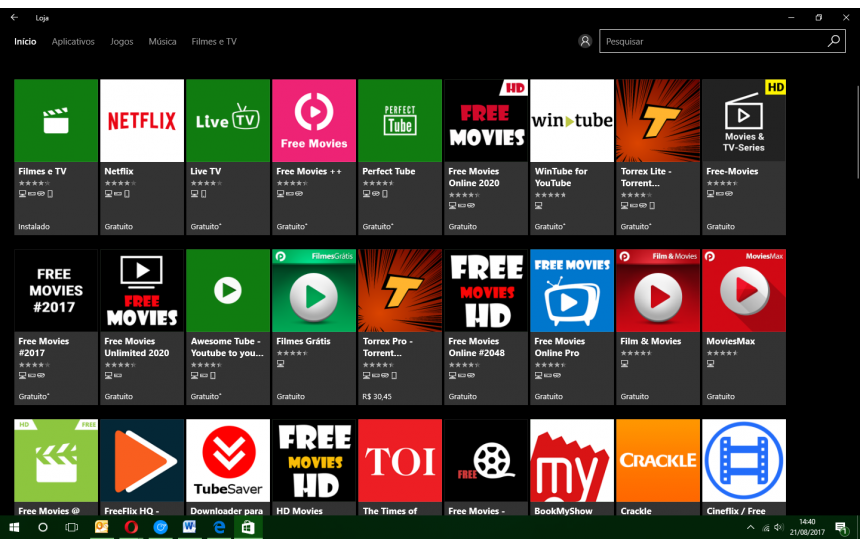The image size is (860, 547).
Task: Open the Live TV app tile
Action: [228, 157]
